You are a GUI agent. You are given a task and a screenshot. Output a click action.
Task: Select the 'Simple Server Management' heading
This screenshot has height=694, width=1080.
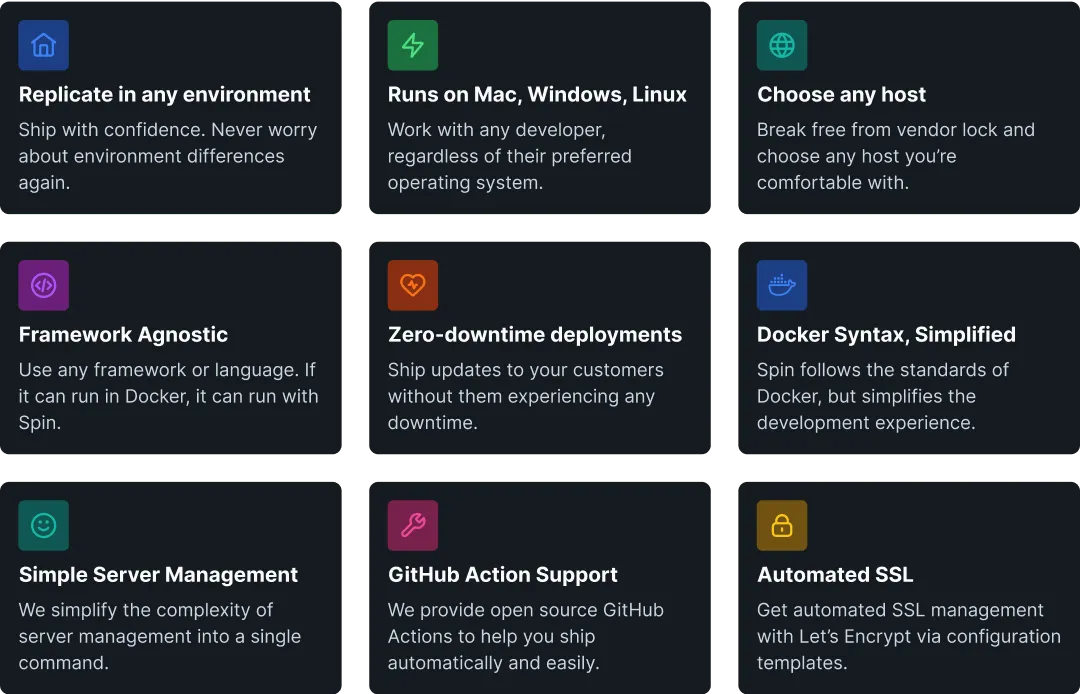click(x=158, y=575)
